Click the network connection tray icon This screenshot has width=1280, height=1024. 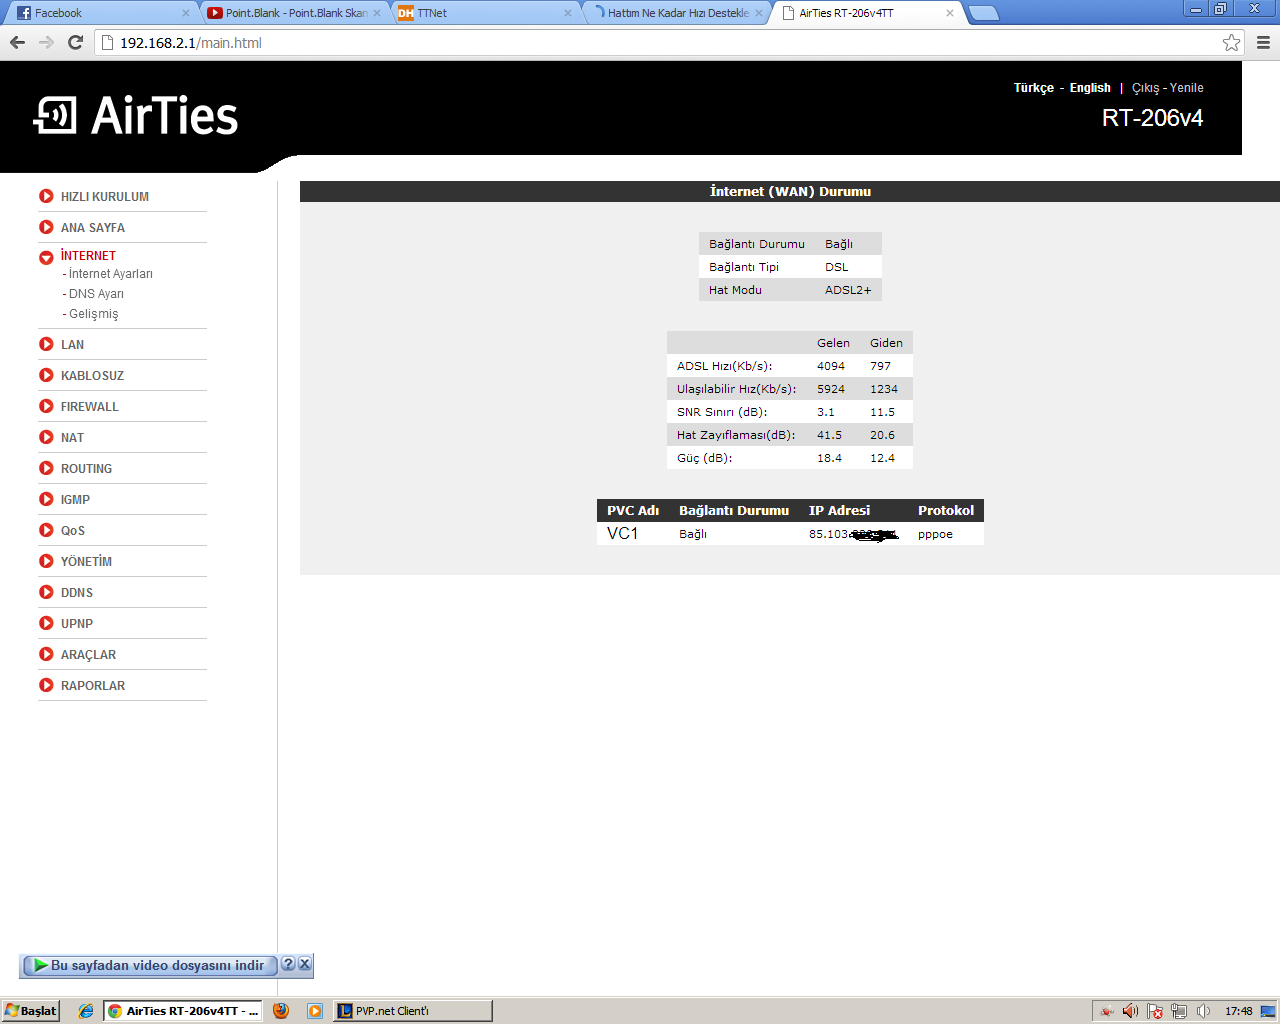(1179, 1011)
